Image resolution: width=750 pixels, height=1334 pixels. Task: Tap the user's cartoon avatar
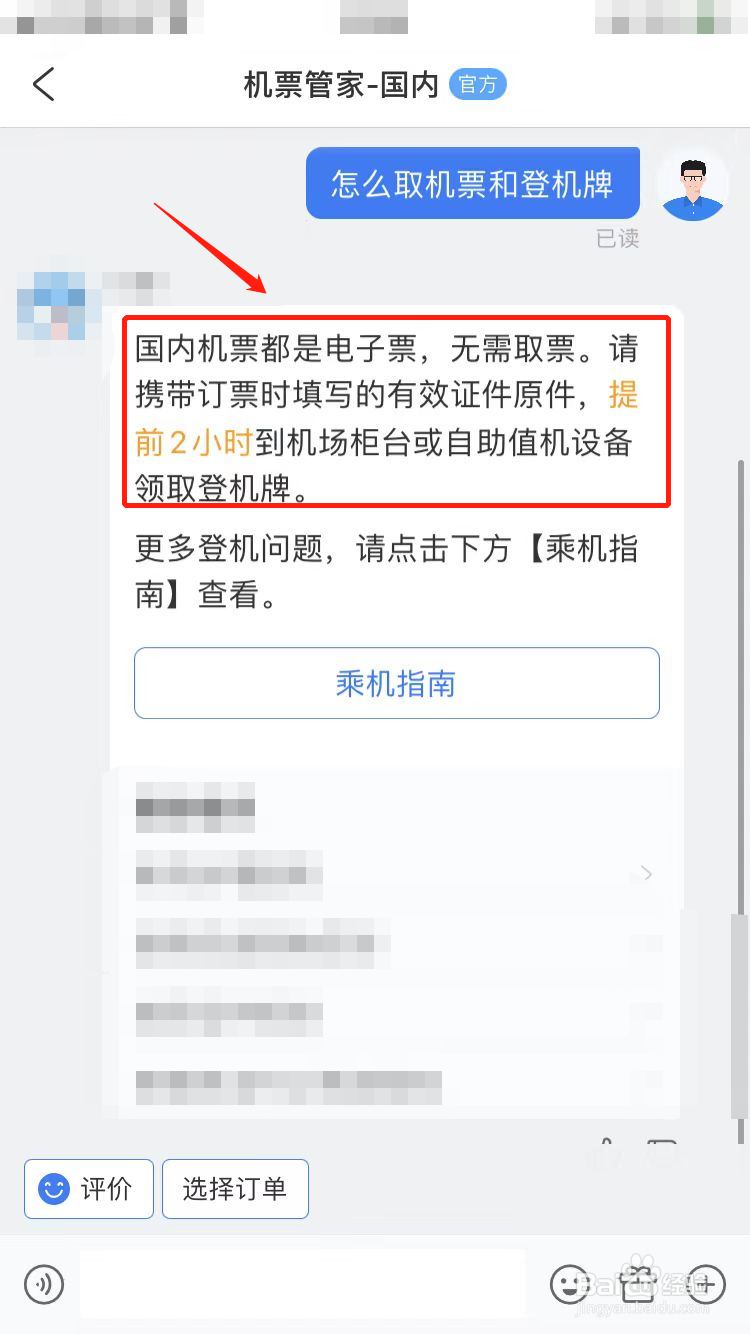(x=692, y=186)
